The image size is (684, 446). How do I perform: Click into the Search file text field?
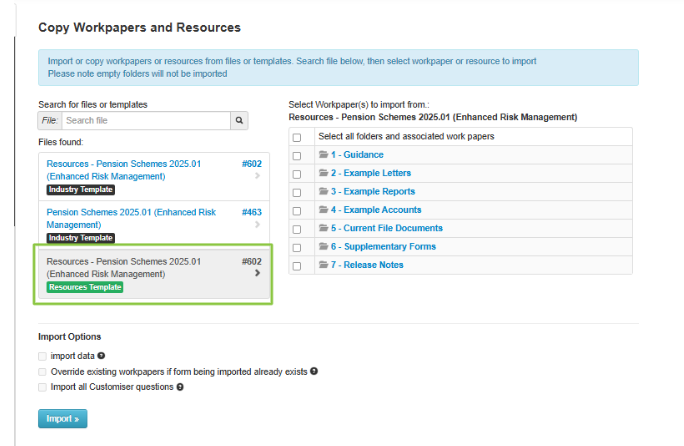click(144, 121)
